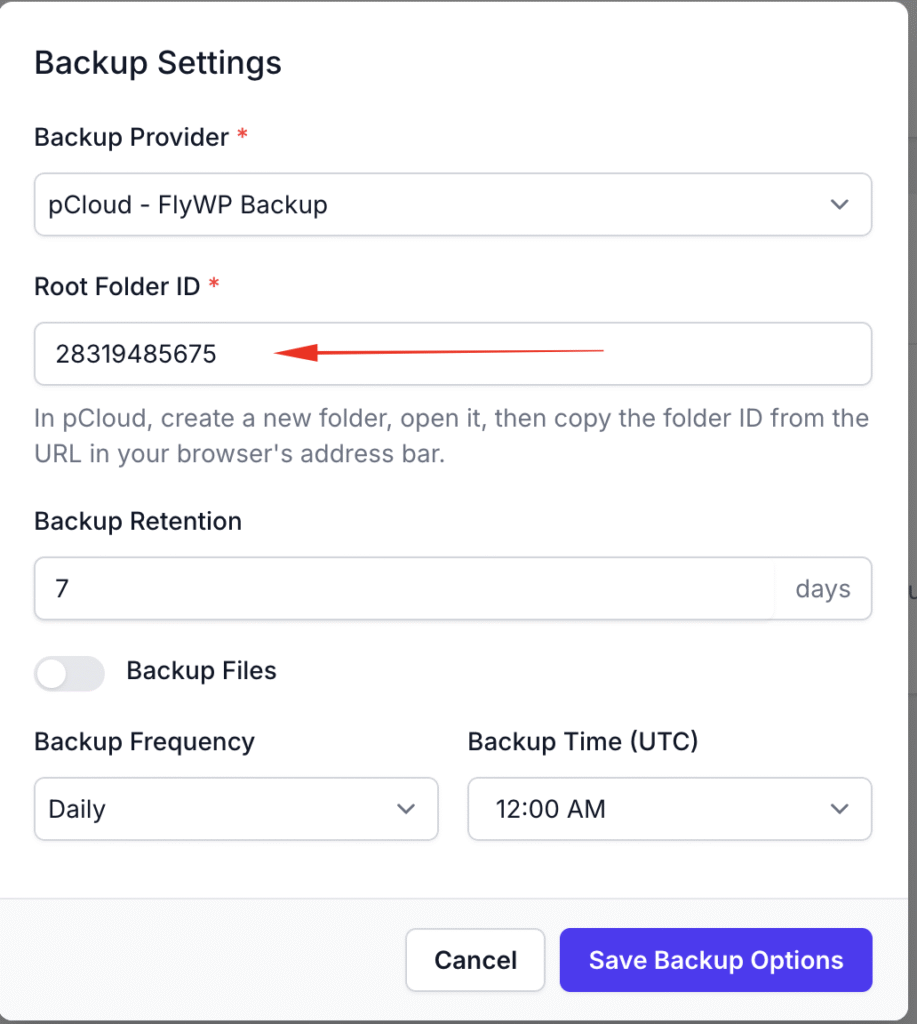This screenshot has height=1024, width=917.
Task: Click the "Backup Retention" field label
Action: tap(138, 521)
